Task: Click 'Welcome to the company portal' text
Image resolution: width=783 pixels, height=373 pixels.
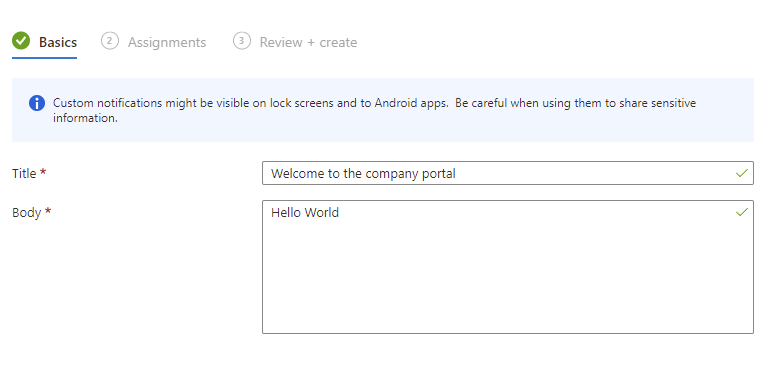Action: [x=363, y=174]
